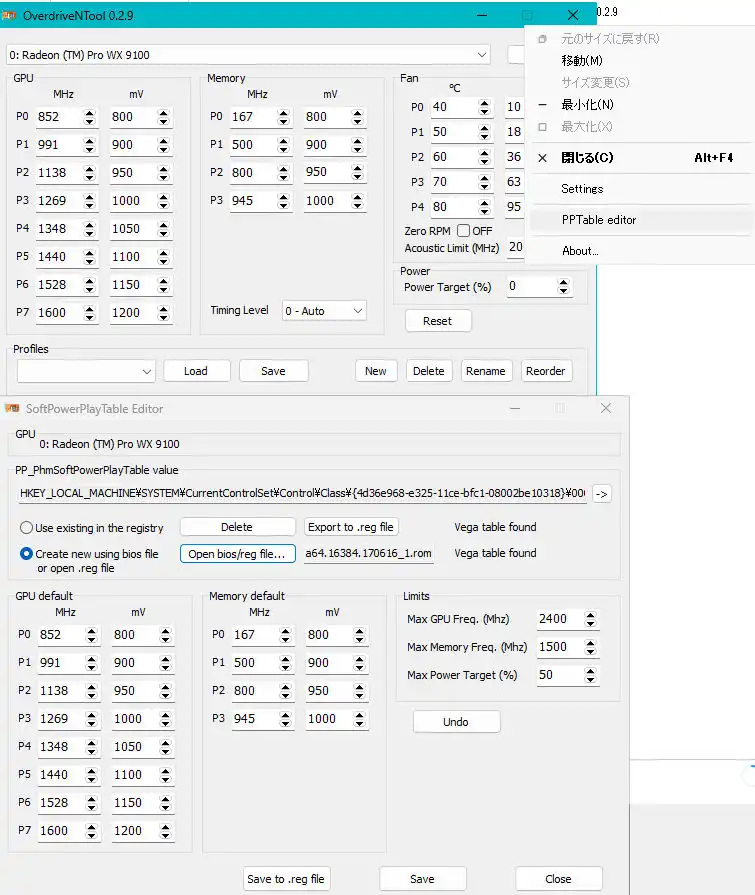Click Open bios/reg file... button

point(237,554)
